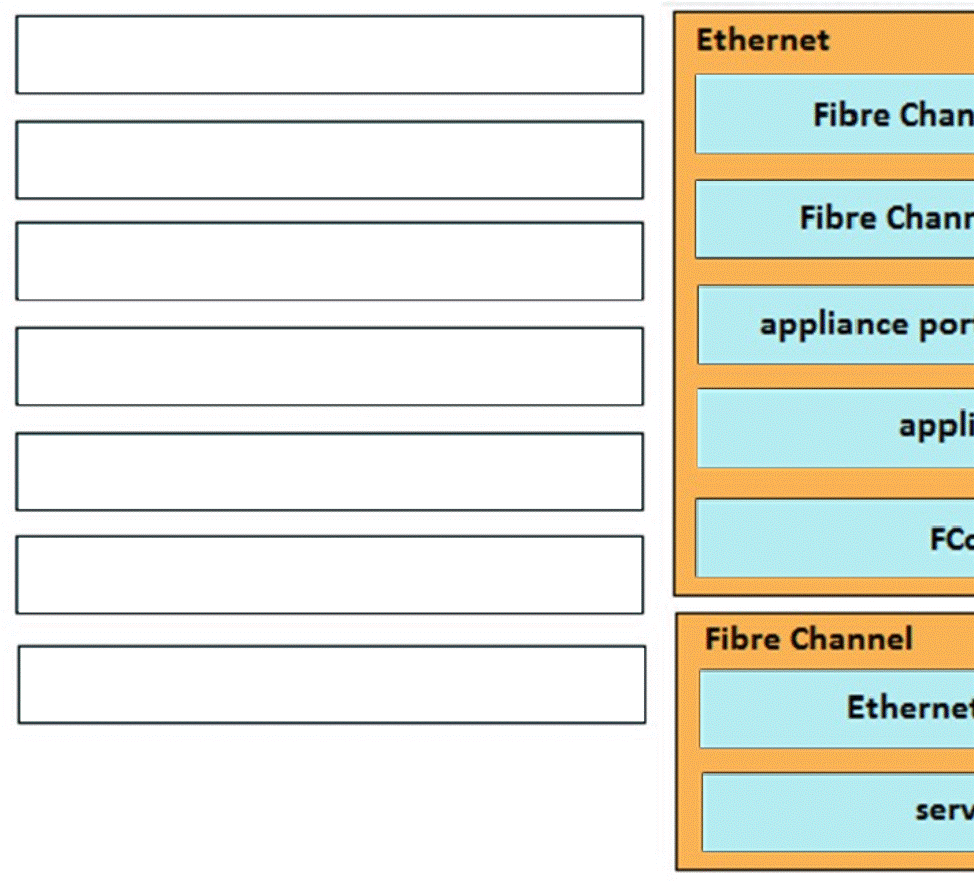Click the 'Fibre Channel' group heading

click(808, 639)
